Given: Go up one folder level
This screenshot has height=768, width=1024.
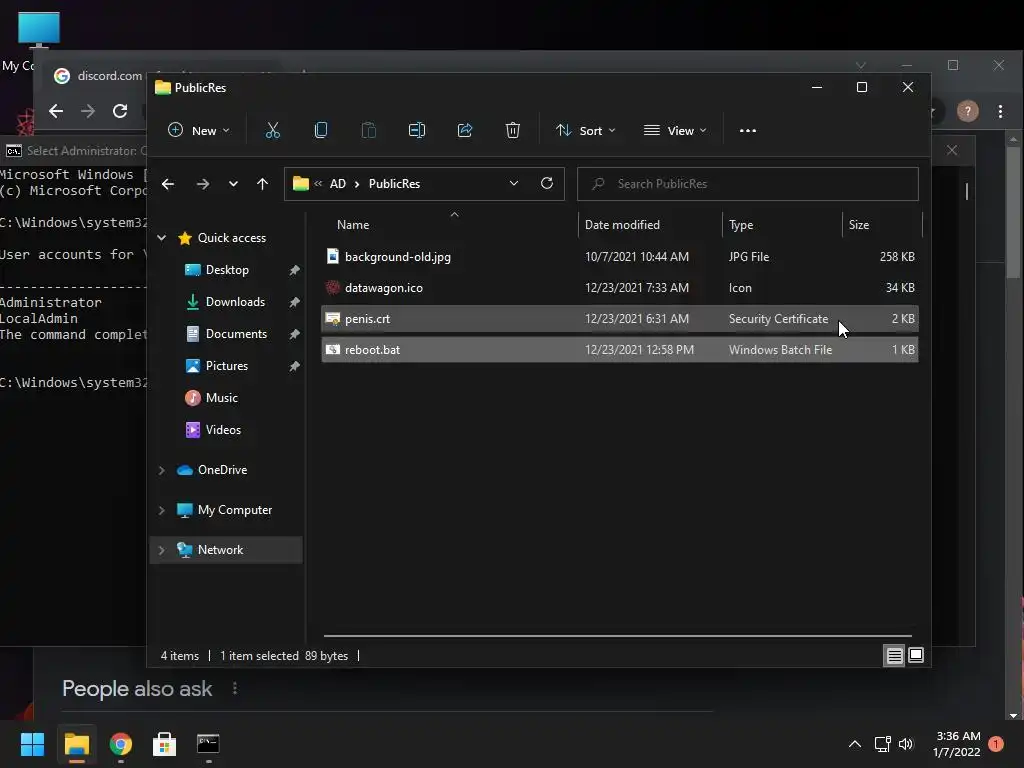Looking at the screenshot, I should point(263,184).
